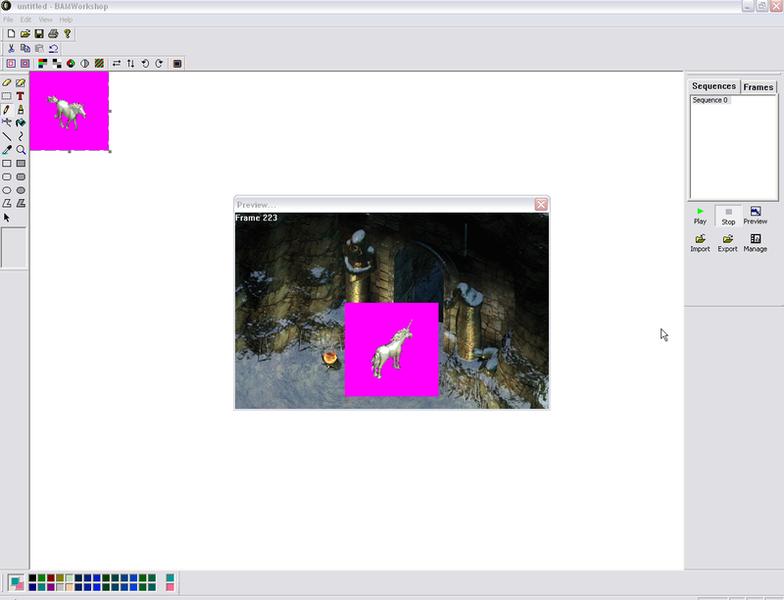
Task: Rotate counter-clockwise with the toolbar icon
Action: coord(145,64)
